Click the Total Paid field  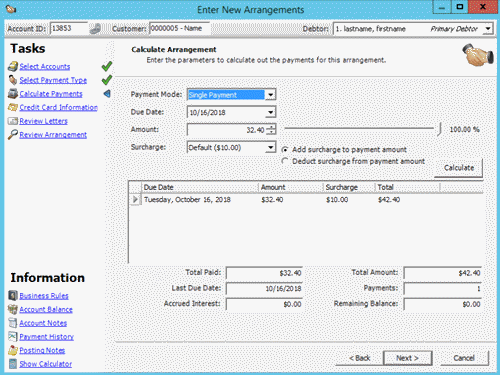point(264,273)
